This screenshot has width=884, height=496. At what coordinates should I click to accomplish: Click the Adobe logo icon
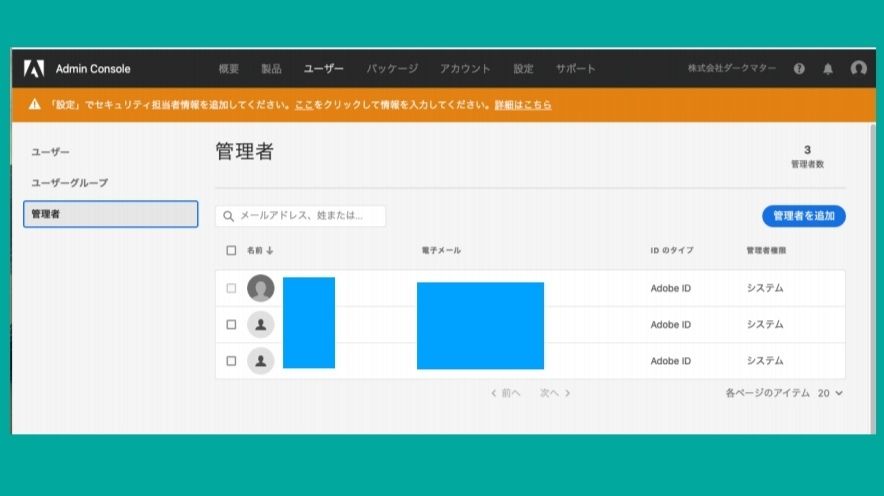click(x=34, y=69)
